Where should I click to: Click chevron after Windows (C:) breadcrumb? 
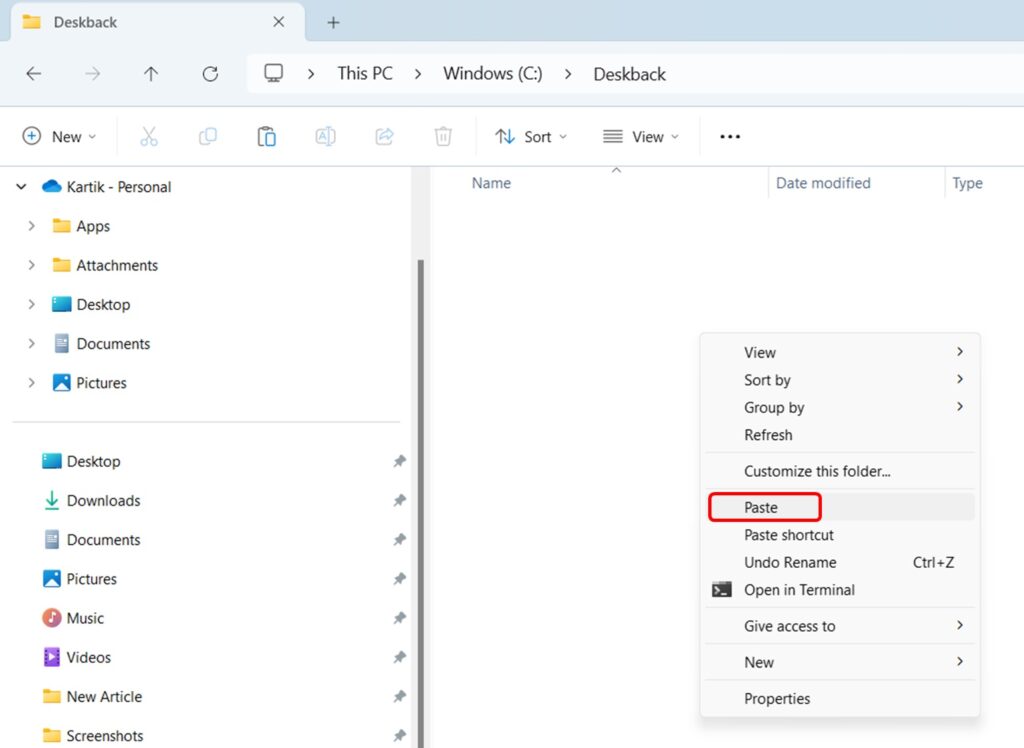568,74
